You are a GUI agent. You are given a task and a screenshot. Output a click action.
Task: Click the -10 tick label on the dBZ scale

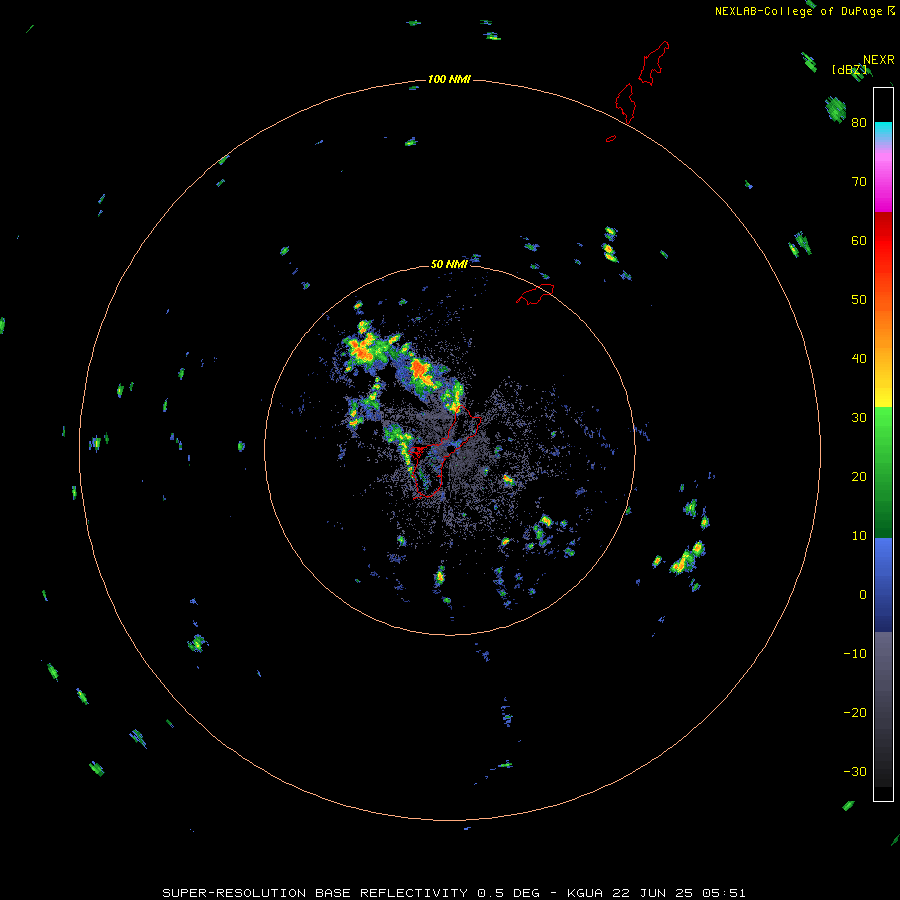pos(855,653)
